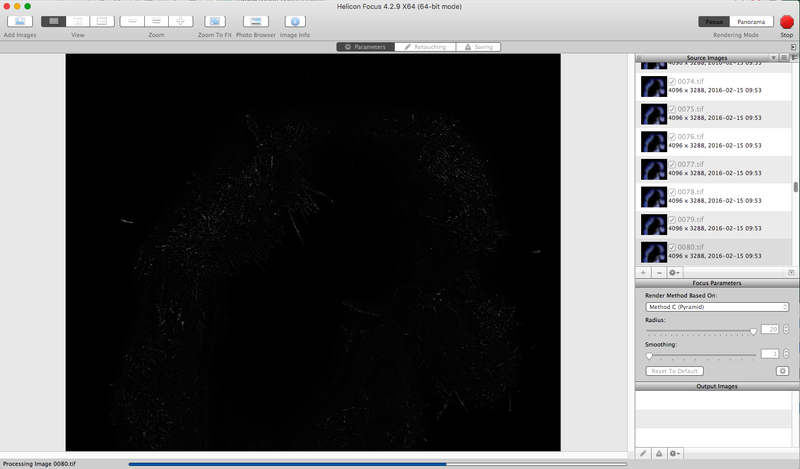Image resolution: width=800 pixels, height=469 pixels.
Task: Switch to the Parameters tab
Action: tap(365, 47)
